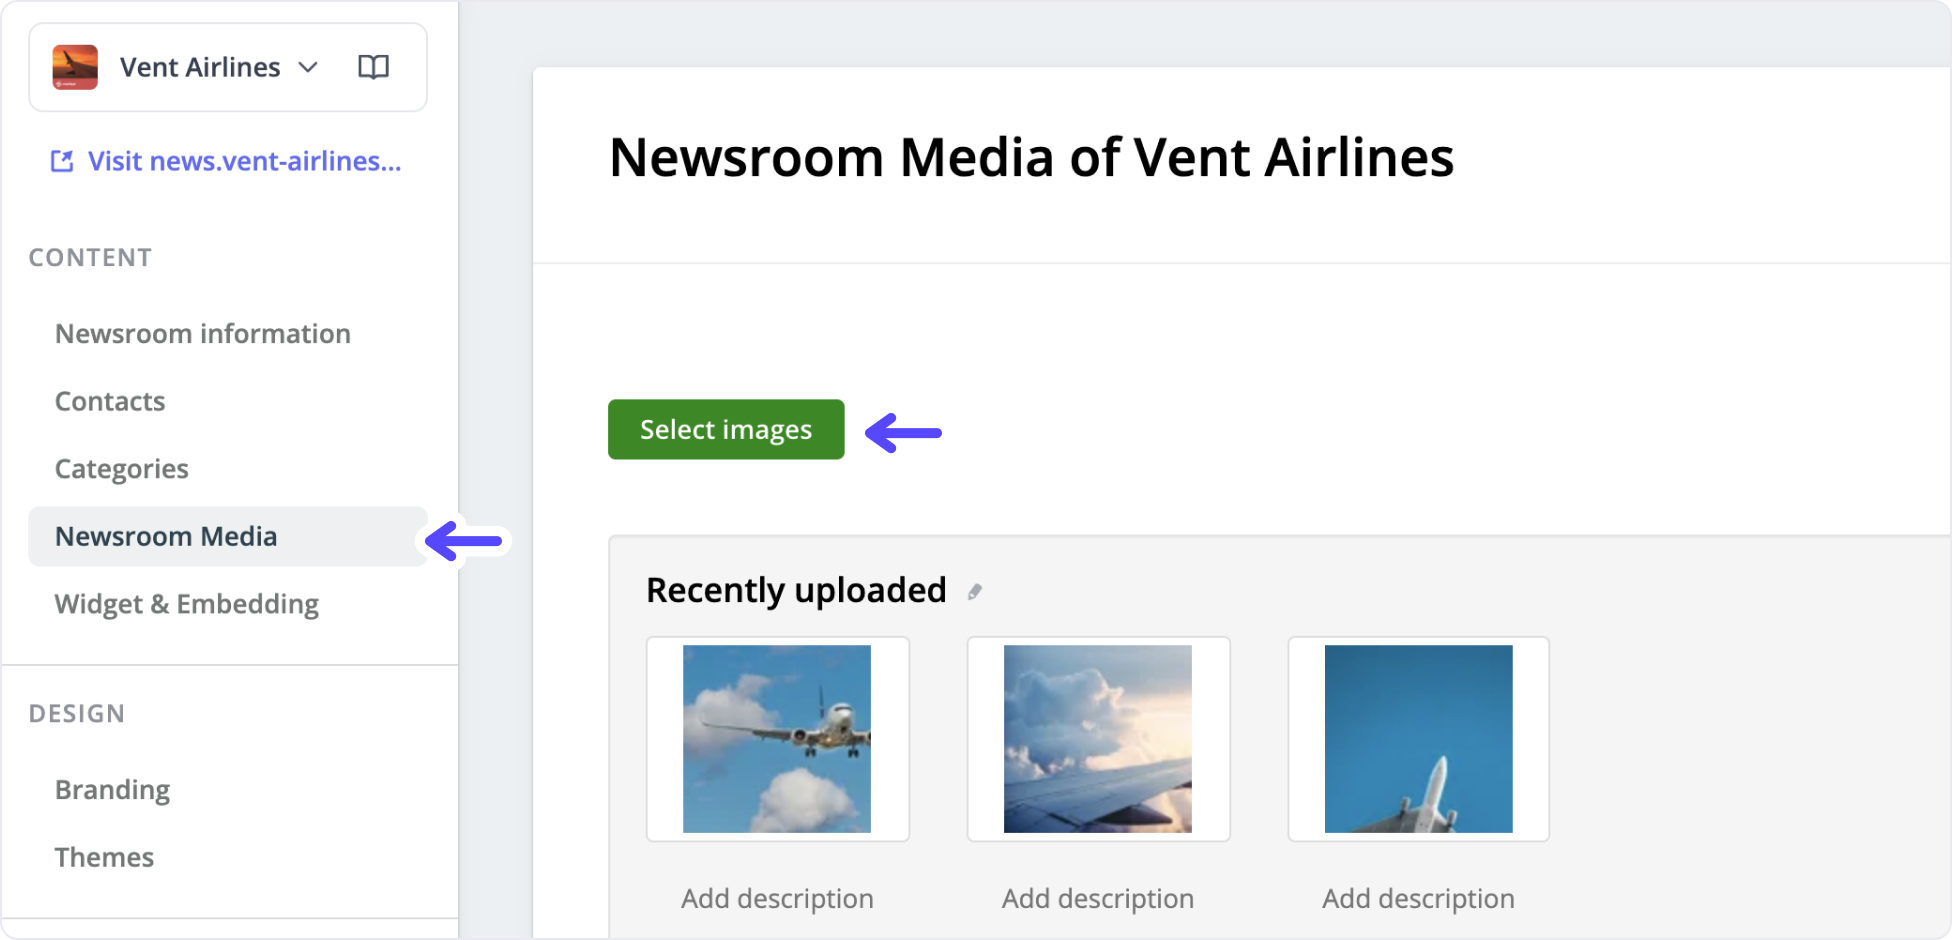Open the Contacts section
Image resolution: width=1952 pixels, height=940 pixels.
click(x=110, y=401)
